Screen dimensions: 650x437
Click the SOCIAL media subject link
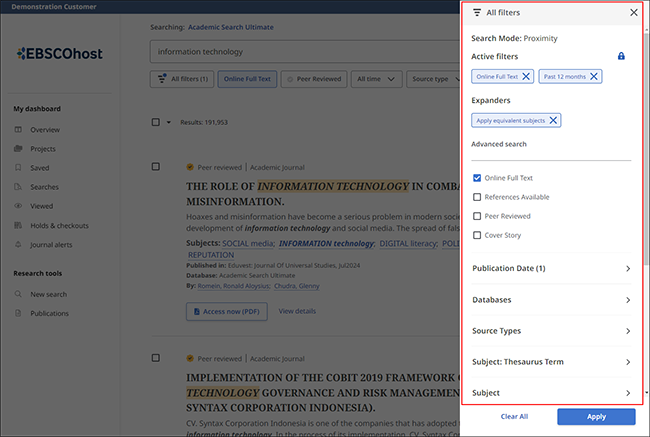click(x=248, y=243)
